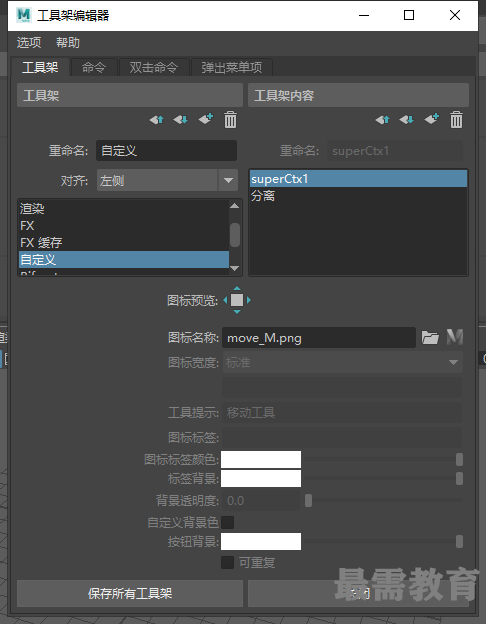
Task: Close the 工具架编辑器 window
Action: (x=455, y=16)
